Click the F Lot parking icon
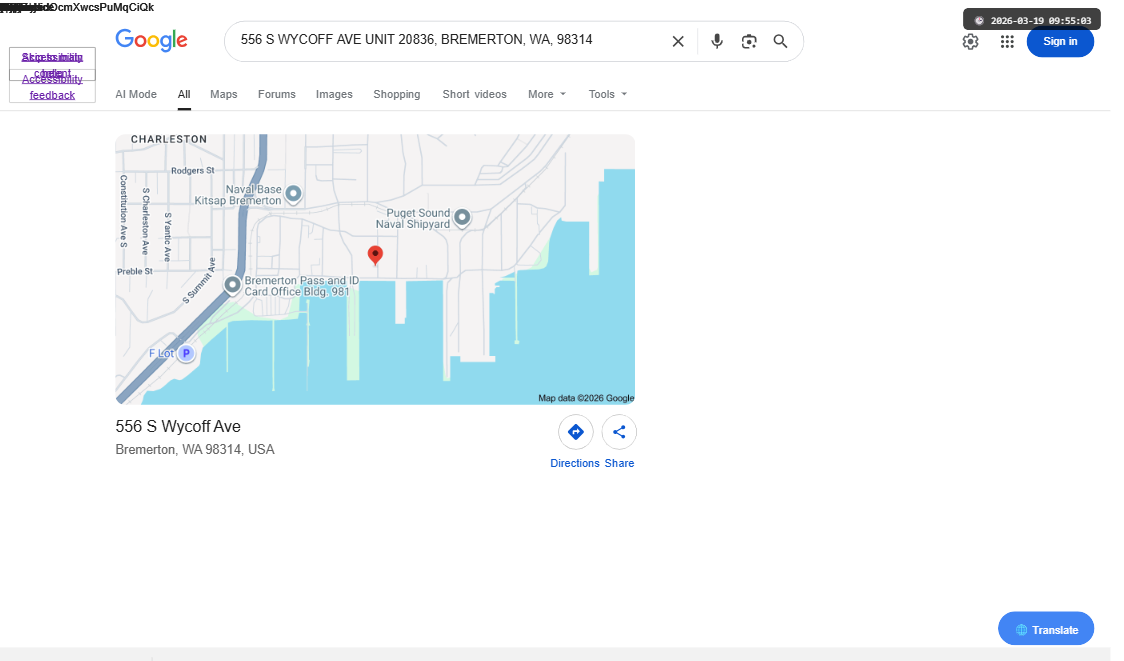Viewport: 1124px width, 661px height. coord(186,353)
